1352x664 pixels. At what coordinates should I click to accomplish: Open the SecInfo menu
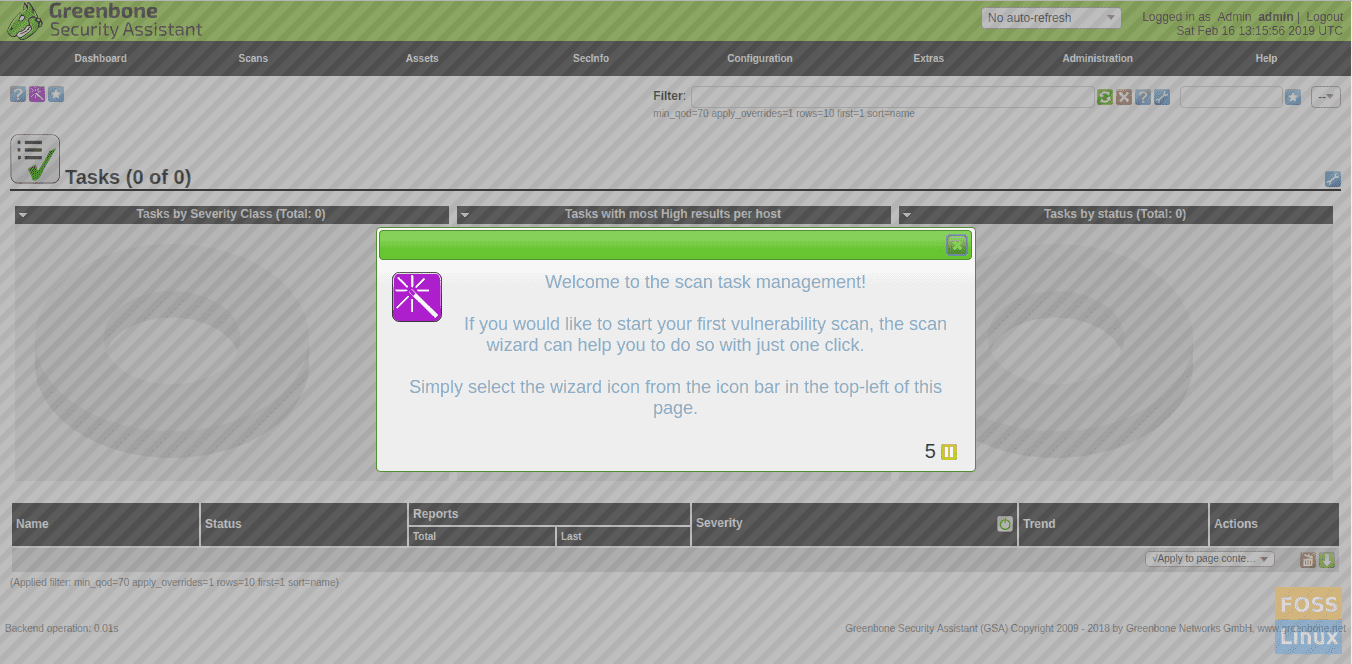[591, 58]
